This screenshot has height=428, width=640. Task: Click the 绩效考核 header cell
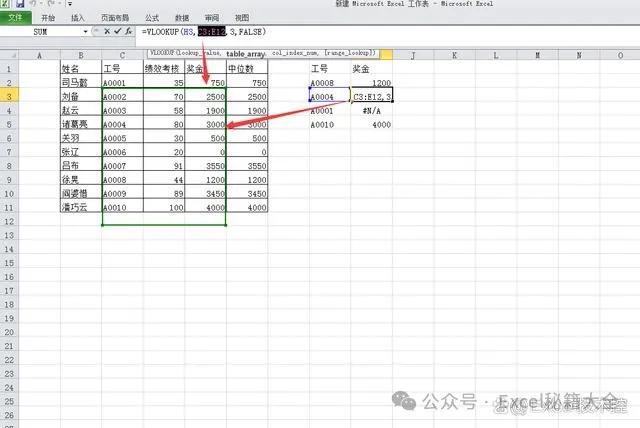(x=164, y=69)
